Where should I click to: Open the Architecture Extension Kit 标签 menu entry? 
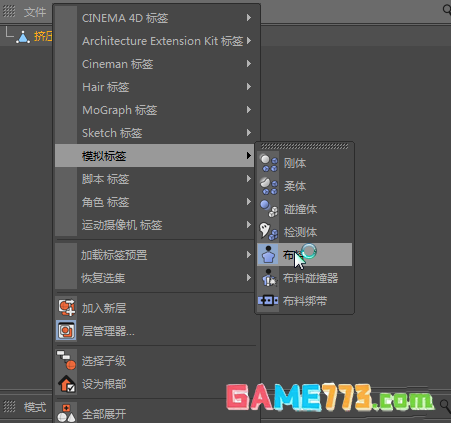point(155,41)
